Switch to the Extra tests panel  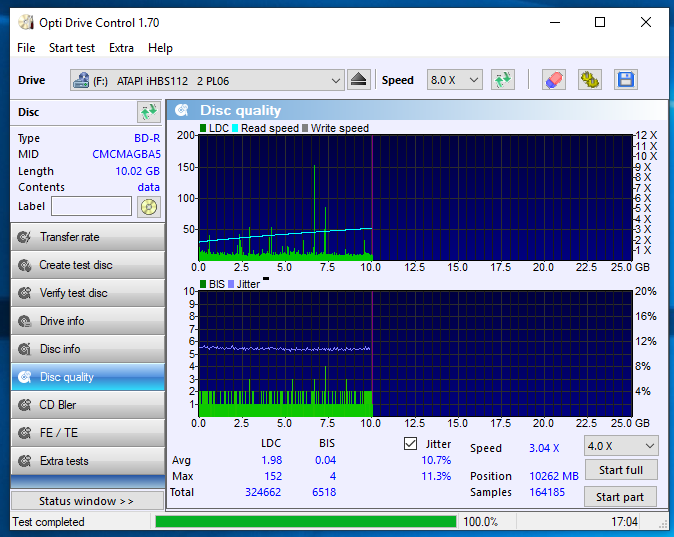88,461
